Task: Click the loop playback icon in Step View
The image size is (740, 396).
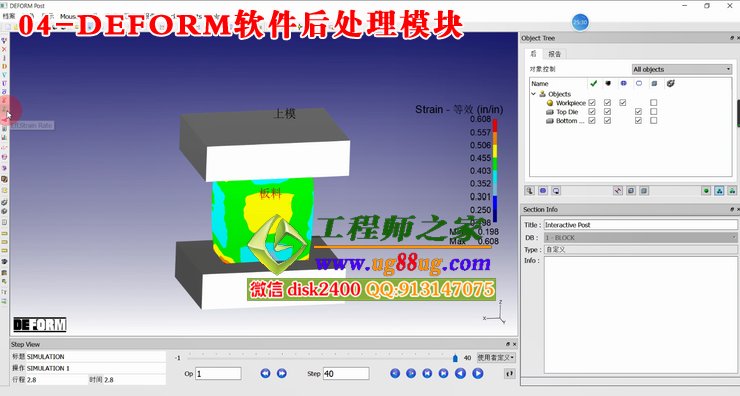Action: 510,373
